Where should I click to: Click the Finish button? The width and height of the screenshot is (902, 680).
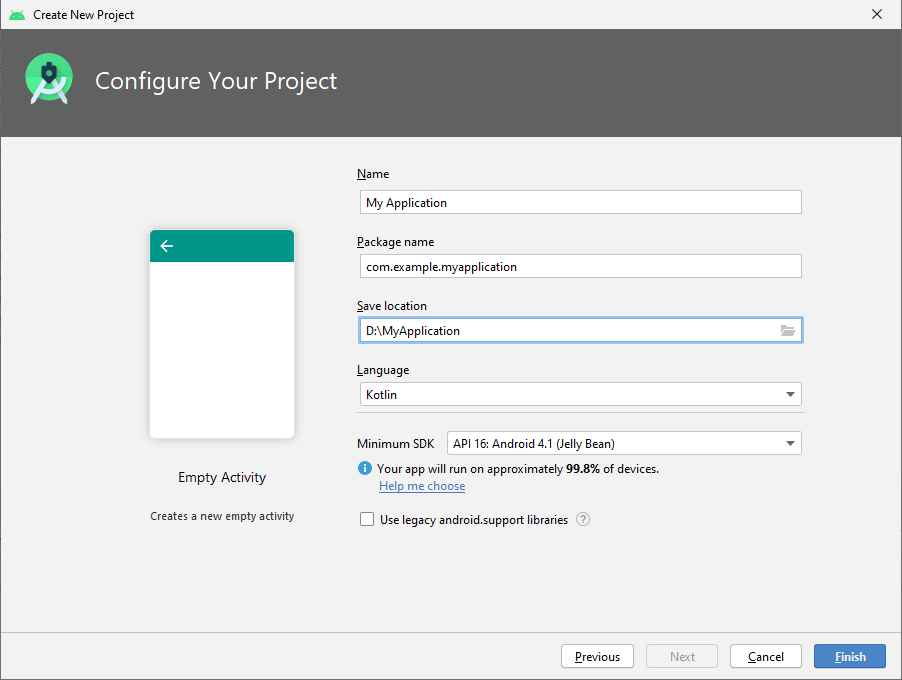tap(849, 656)
